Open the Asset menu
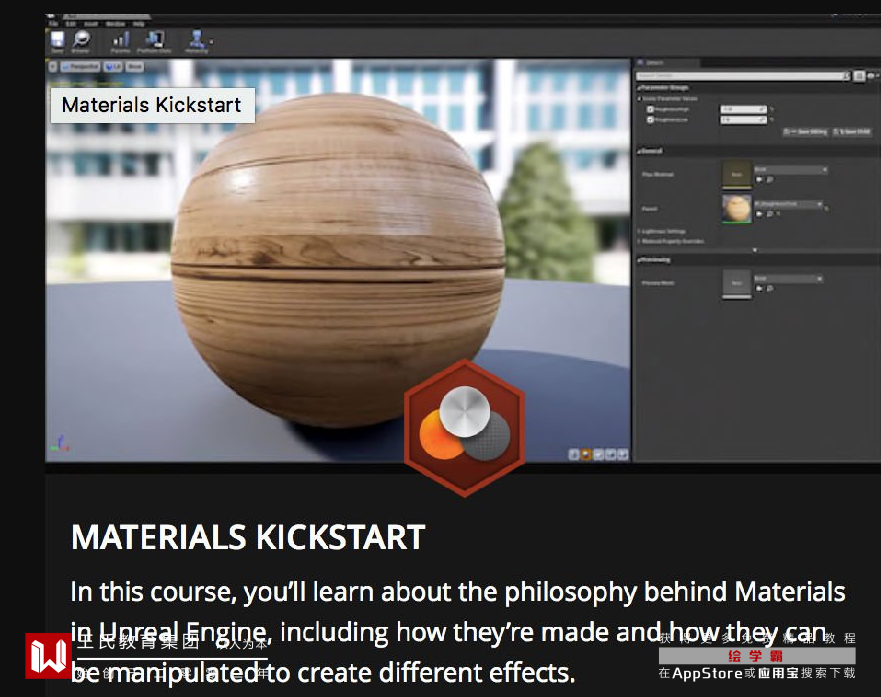Screen dimensions: 881x697 pos(91,24)
